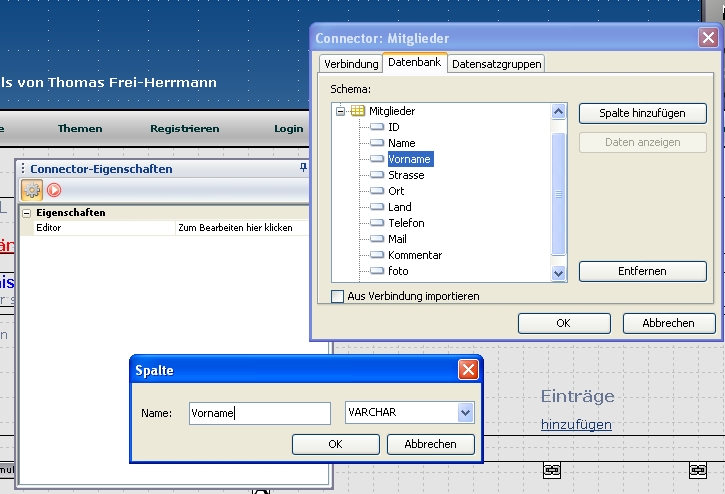Click the column icon beside Kommentar

(377, 255)
